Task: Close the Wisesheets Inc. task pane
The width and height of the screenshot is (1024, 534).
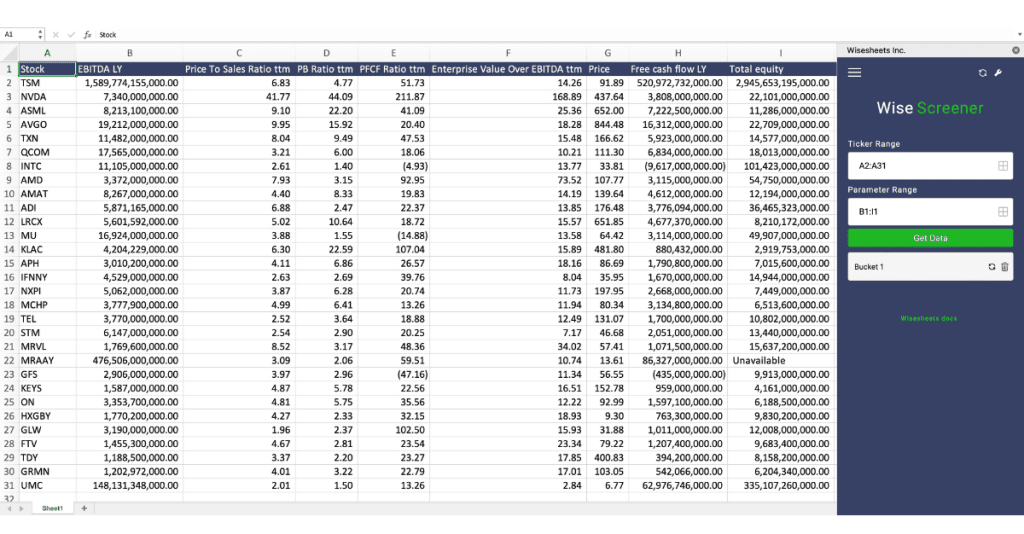Action: (x=1016, y=49)
